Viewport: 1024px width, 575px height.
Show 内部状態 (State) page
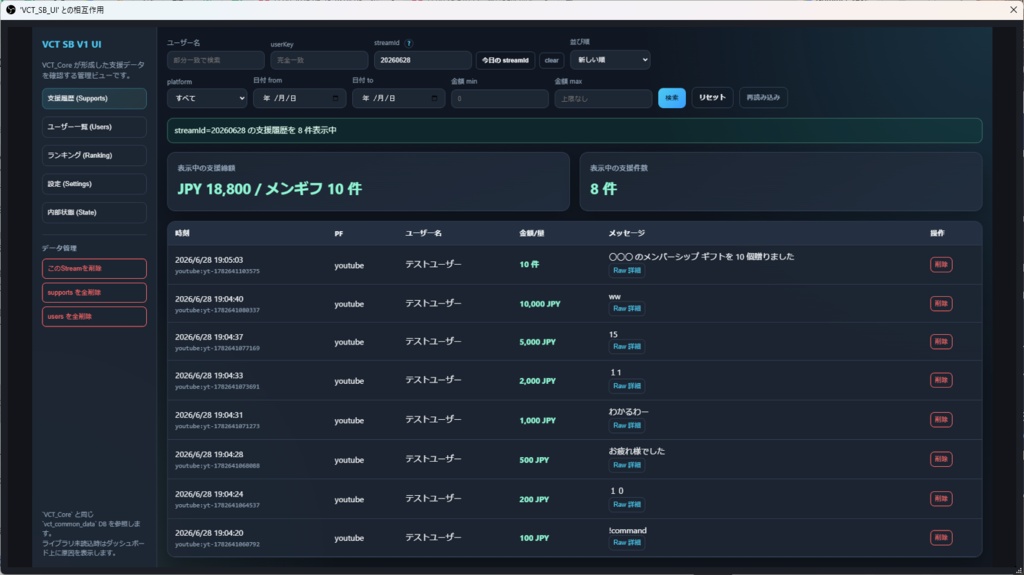coord(94,212)
